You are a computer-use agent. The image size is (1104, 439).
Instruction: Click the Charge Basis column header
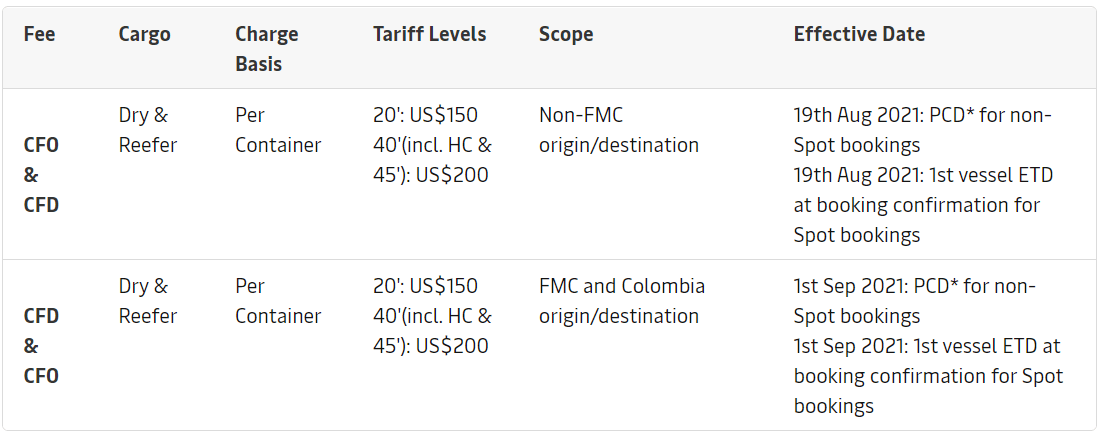click(266, 48)
